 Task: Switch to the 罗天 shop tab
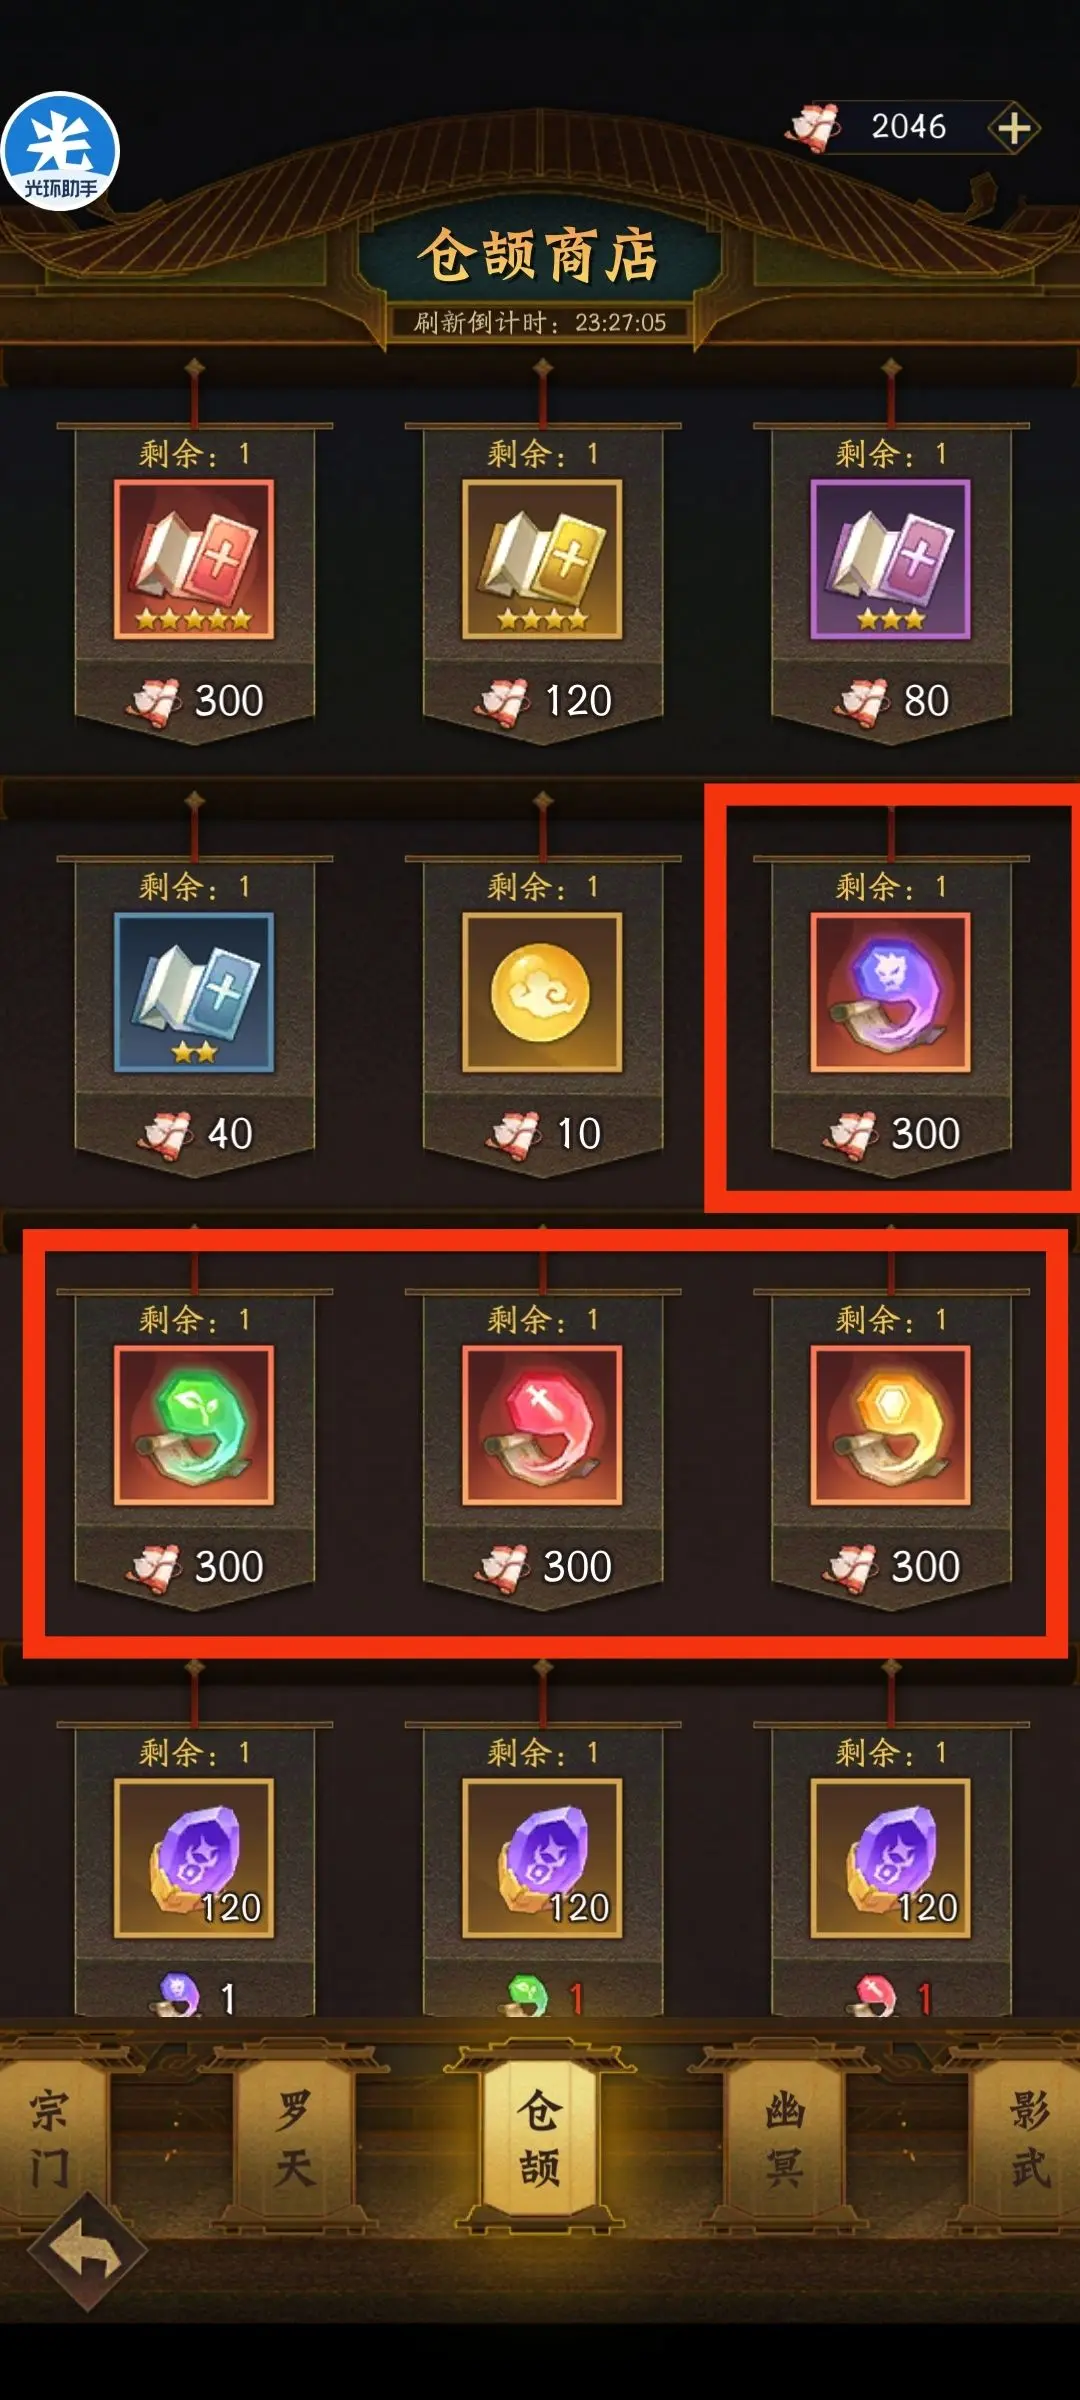click(x=294, y=2141)
